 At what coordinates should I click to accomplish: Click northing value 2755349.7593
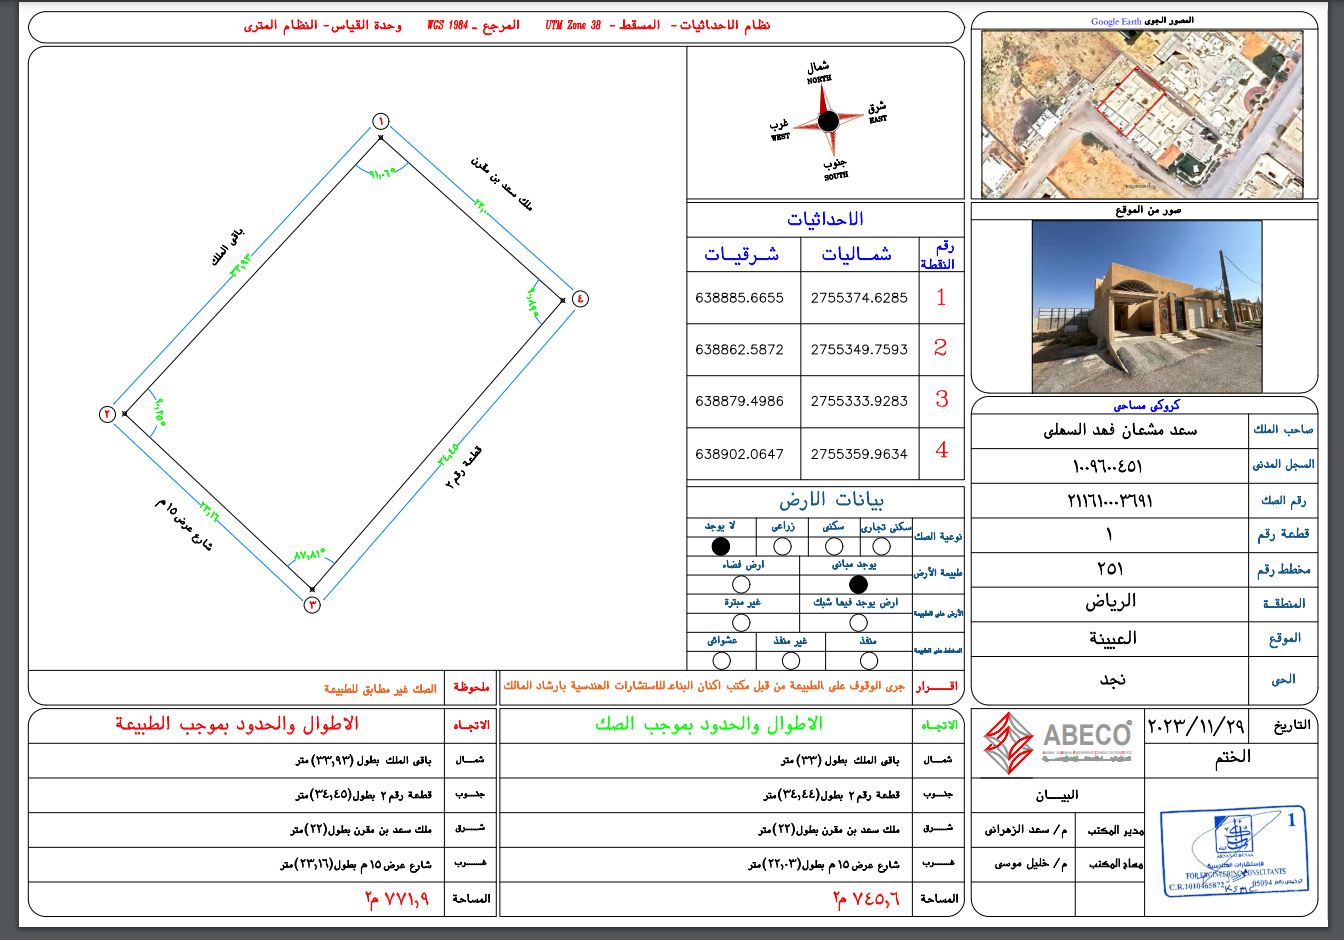[x=859, y=350]
